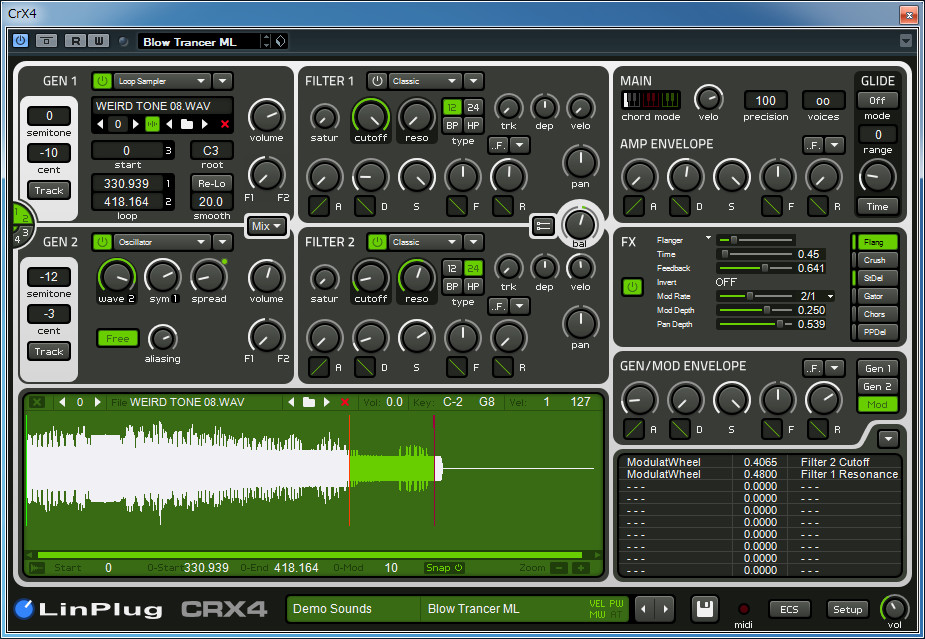Click the diamond icon beside the host preset name

point(280,41)
